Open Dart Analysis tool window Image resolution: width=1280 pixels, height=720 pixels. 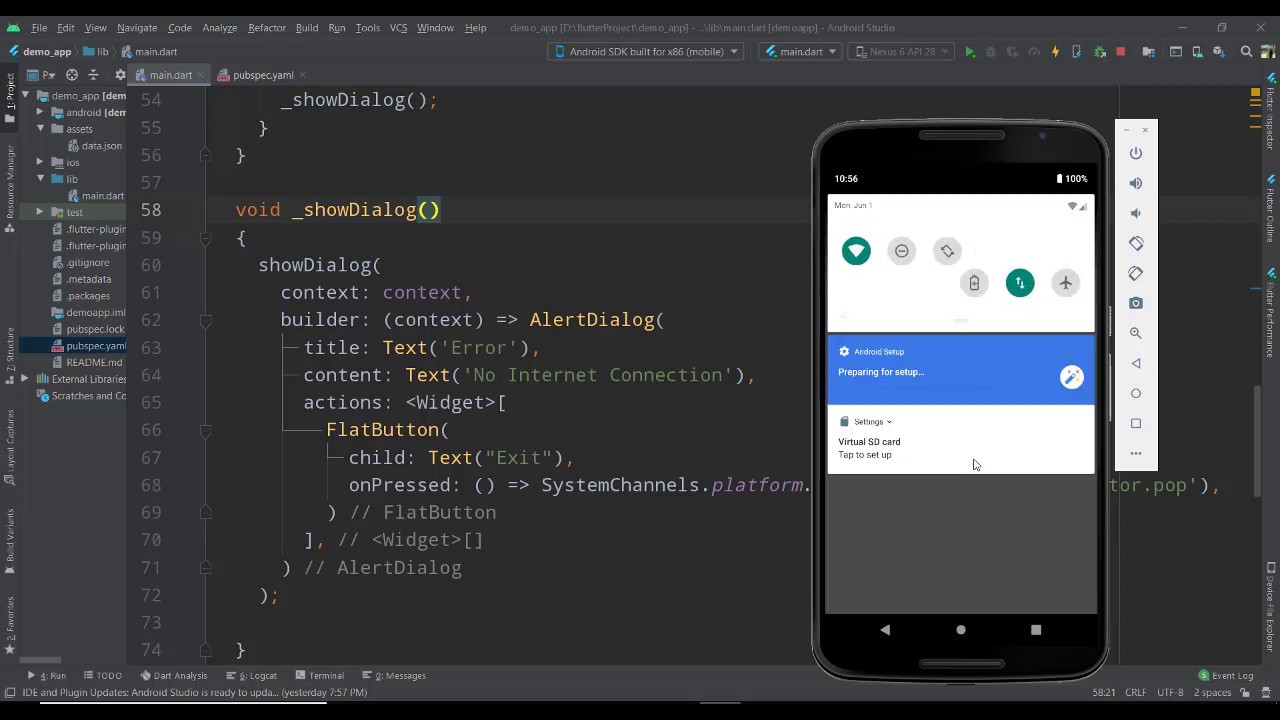click(174, 676)
